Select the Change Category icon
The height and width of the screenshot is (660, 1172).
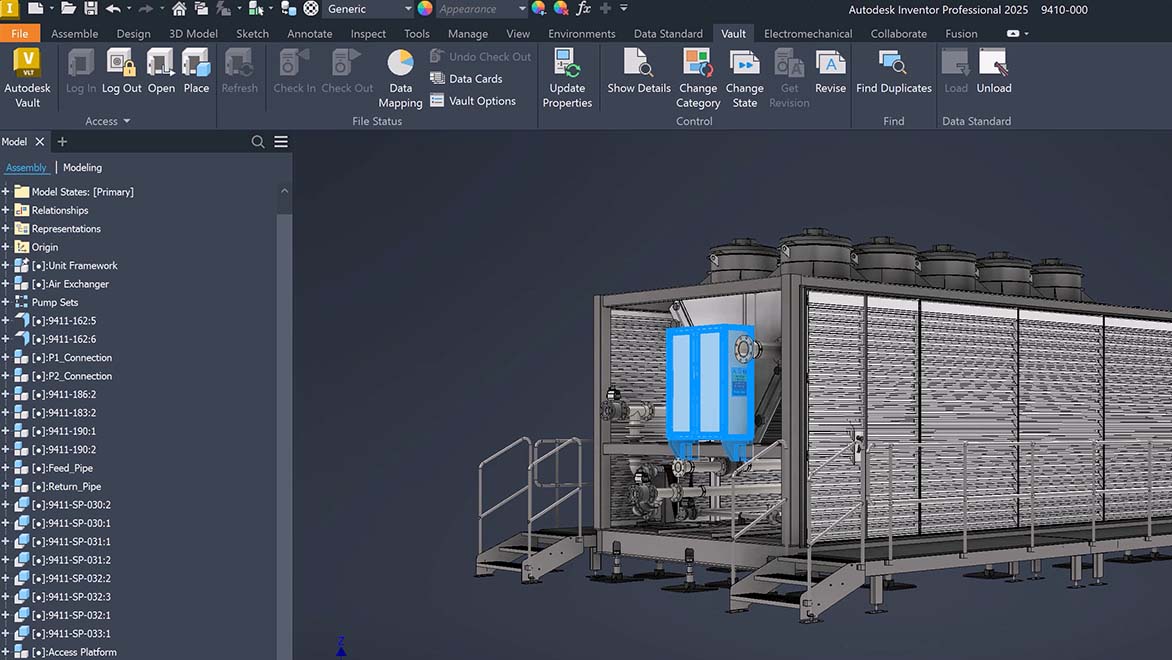[x=697, y=75]
